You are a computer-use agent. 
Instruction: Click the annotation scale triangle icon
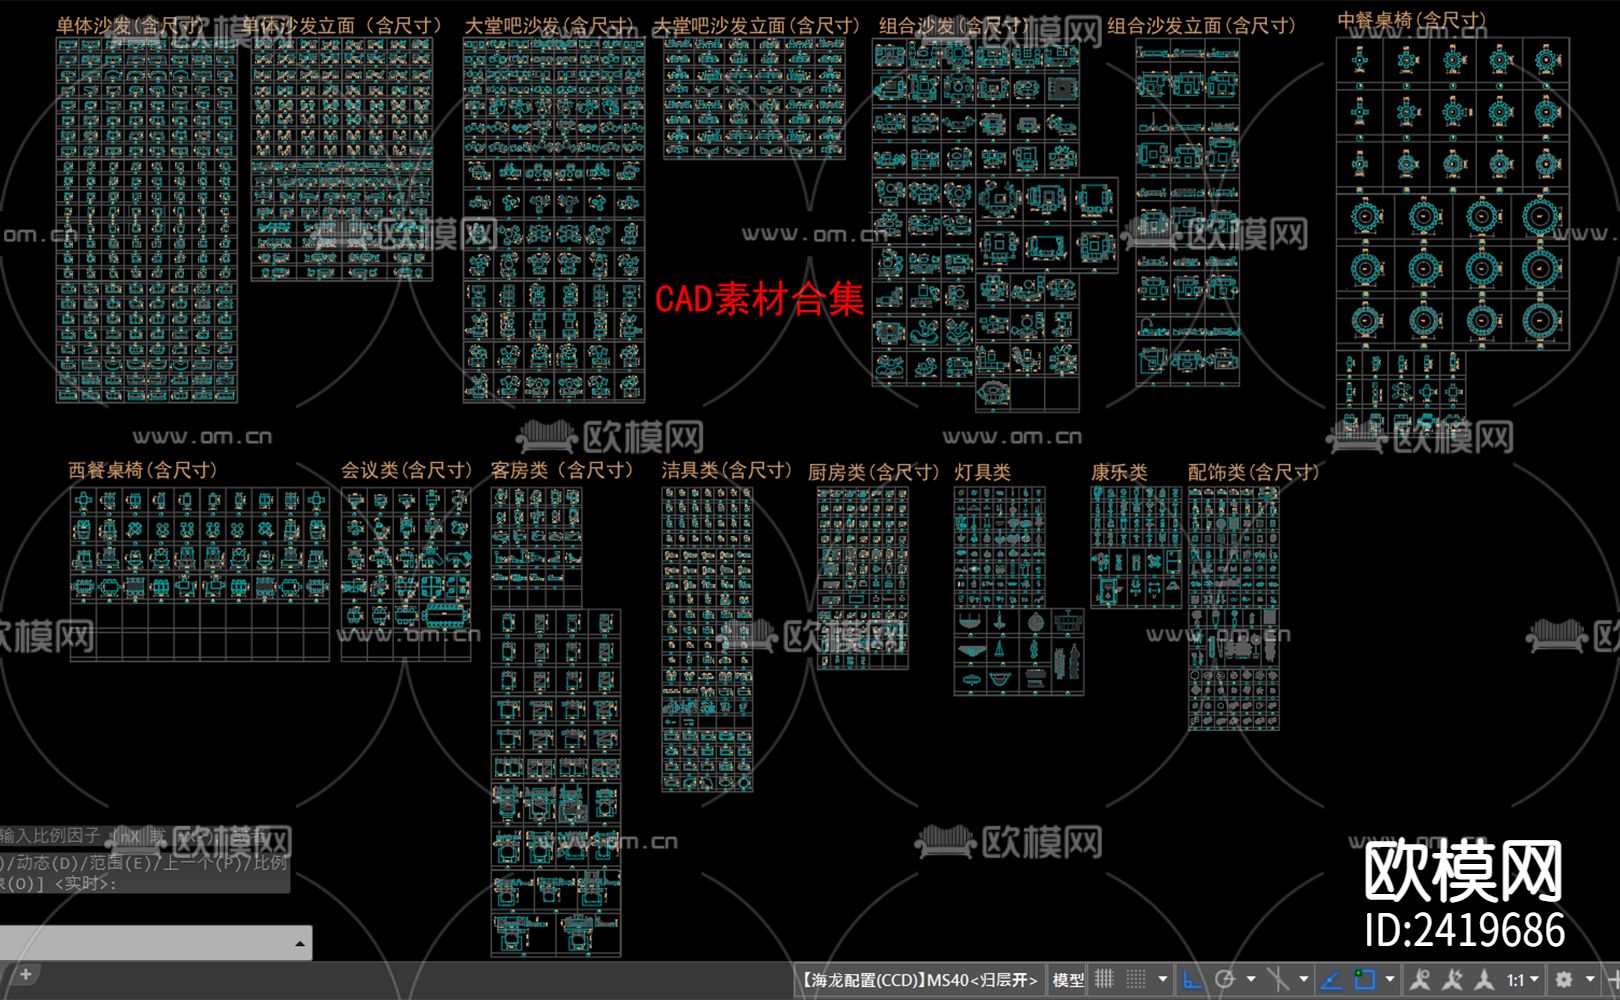click(1485, 979)
